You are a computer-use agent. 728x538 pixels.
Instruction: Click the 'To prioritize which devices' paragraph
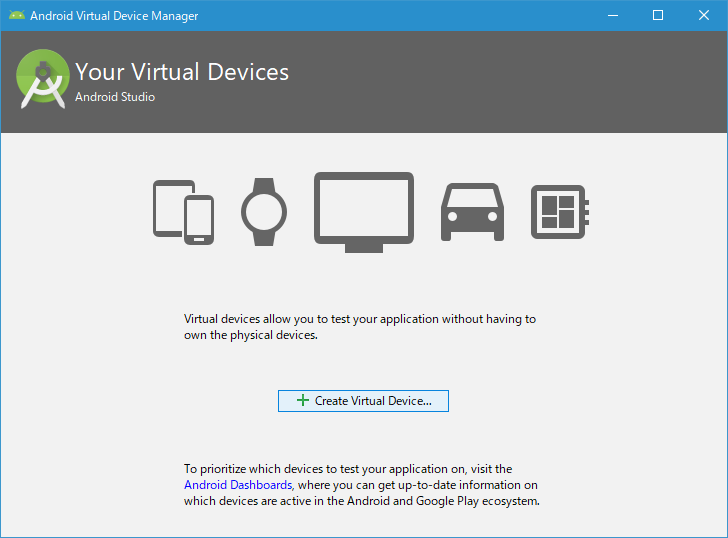click(x=362, y=485)
